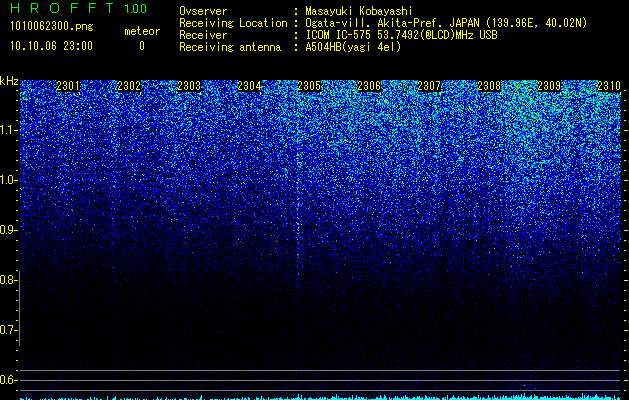Image resolution: width=629 pixels, height=400 pixels.
Task: Click the 2310 time marker
Action: (609, 86)
